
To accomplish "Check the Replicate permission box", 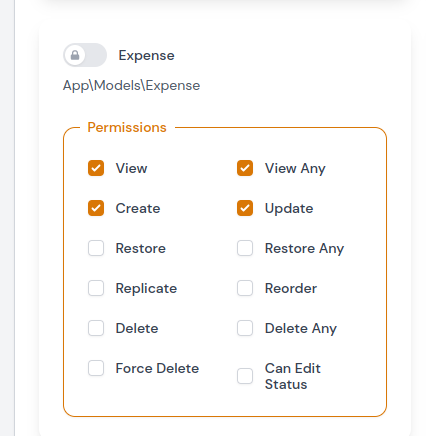I will click(96, 288).
